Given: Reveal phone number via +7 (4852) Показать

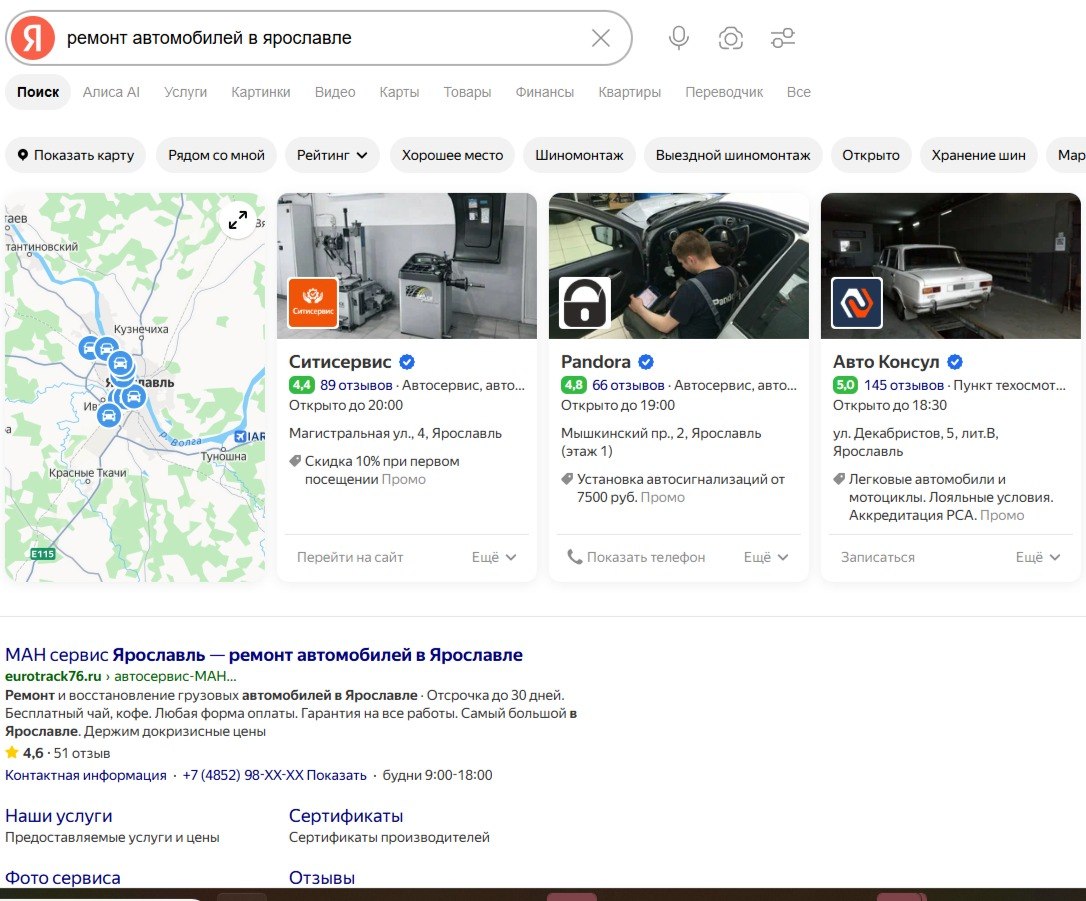Looking at the screenshot, I should [x=274, y=775].
